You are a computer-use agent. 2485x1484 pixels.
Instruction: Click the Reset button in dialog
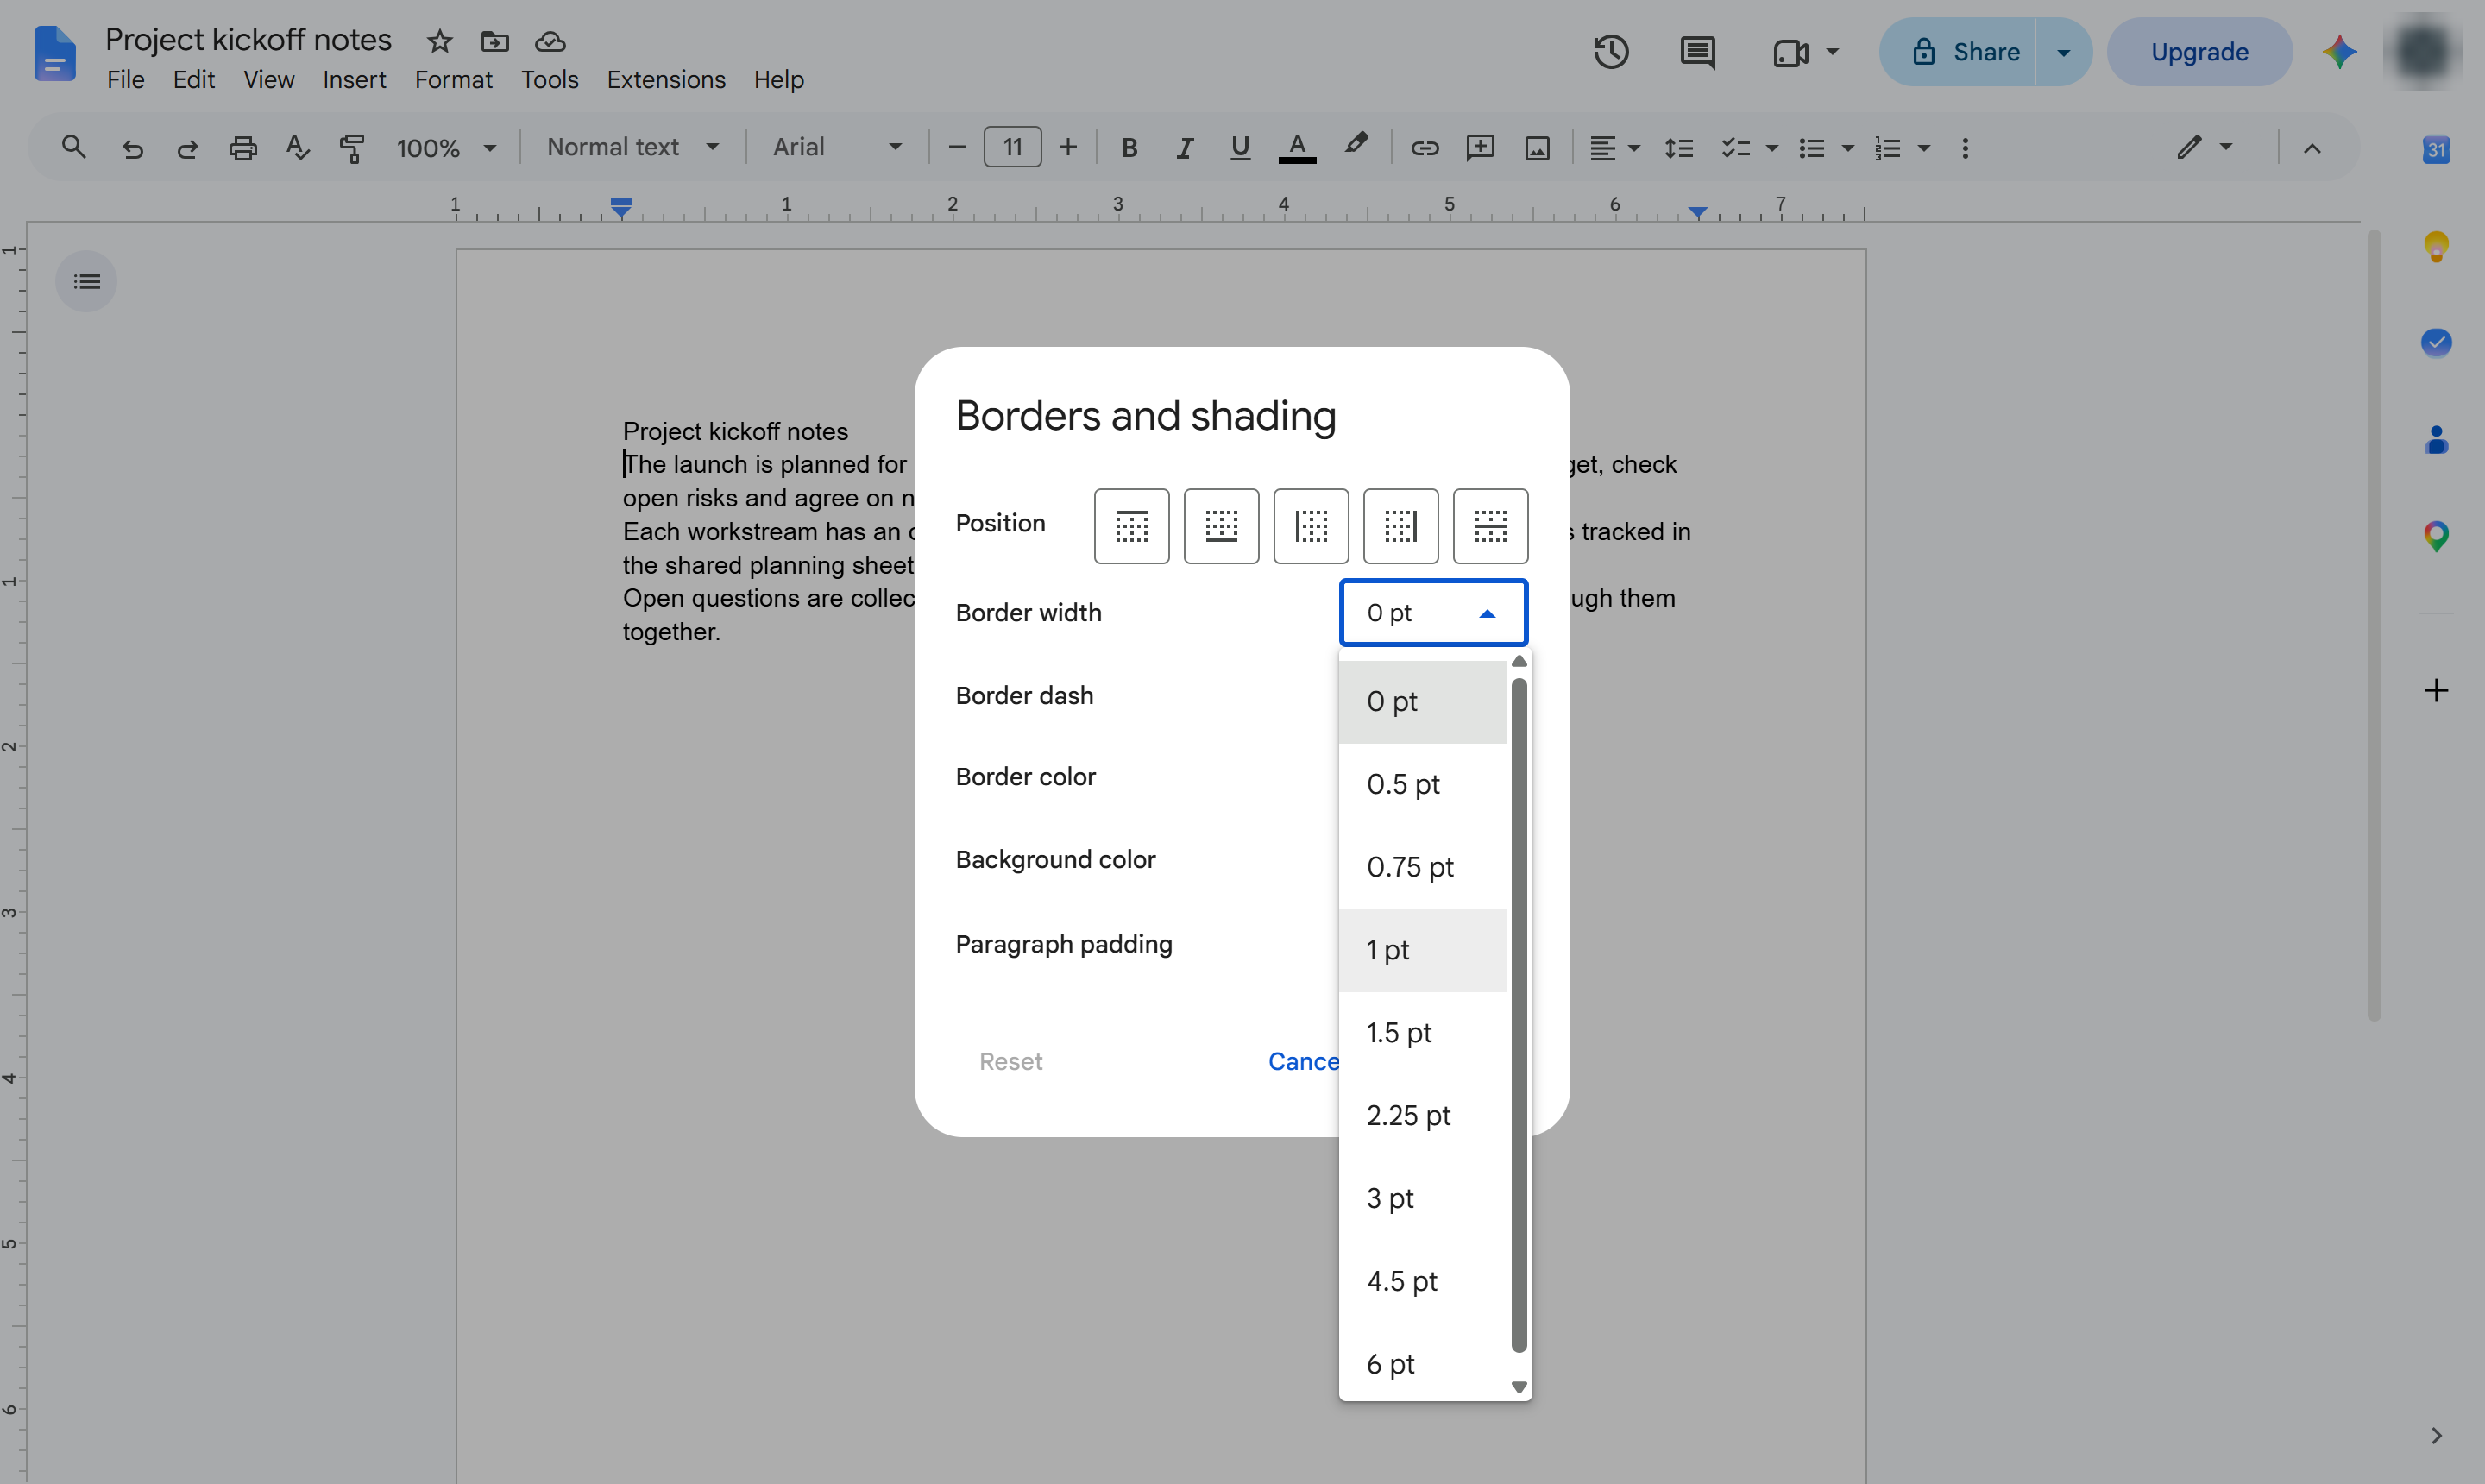pyautogui.click(x=1010, y=1061)
